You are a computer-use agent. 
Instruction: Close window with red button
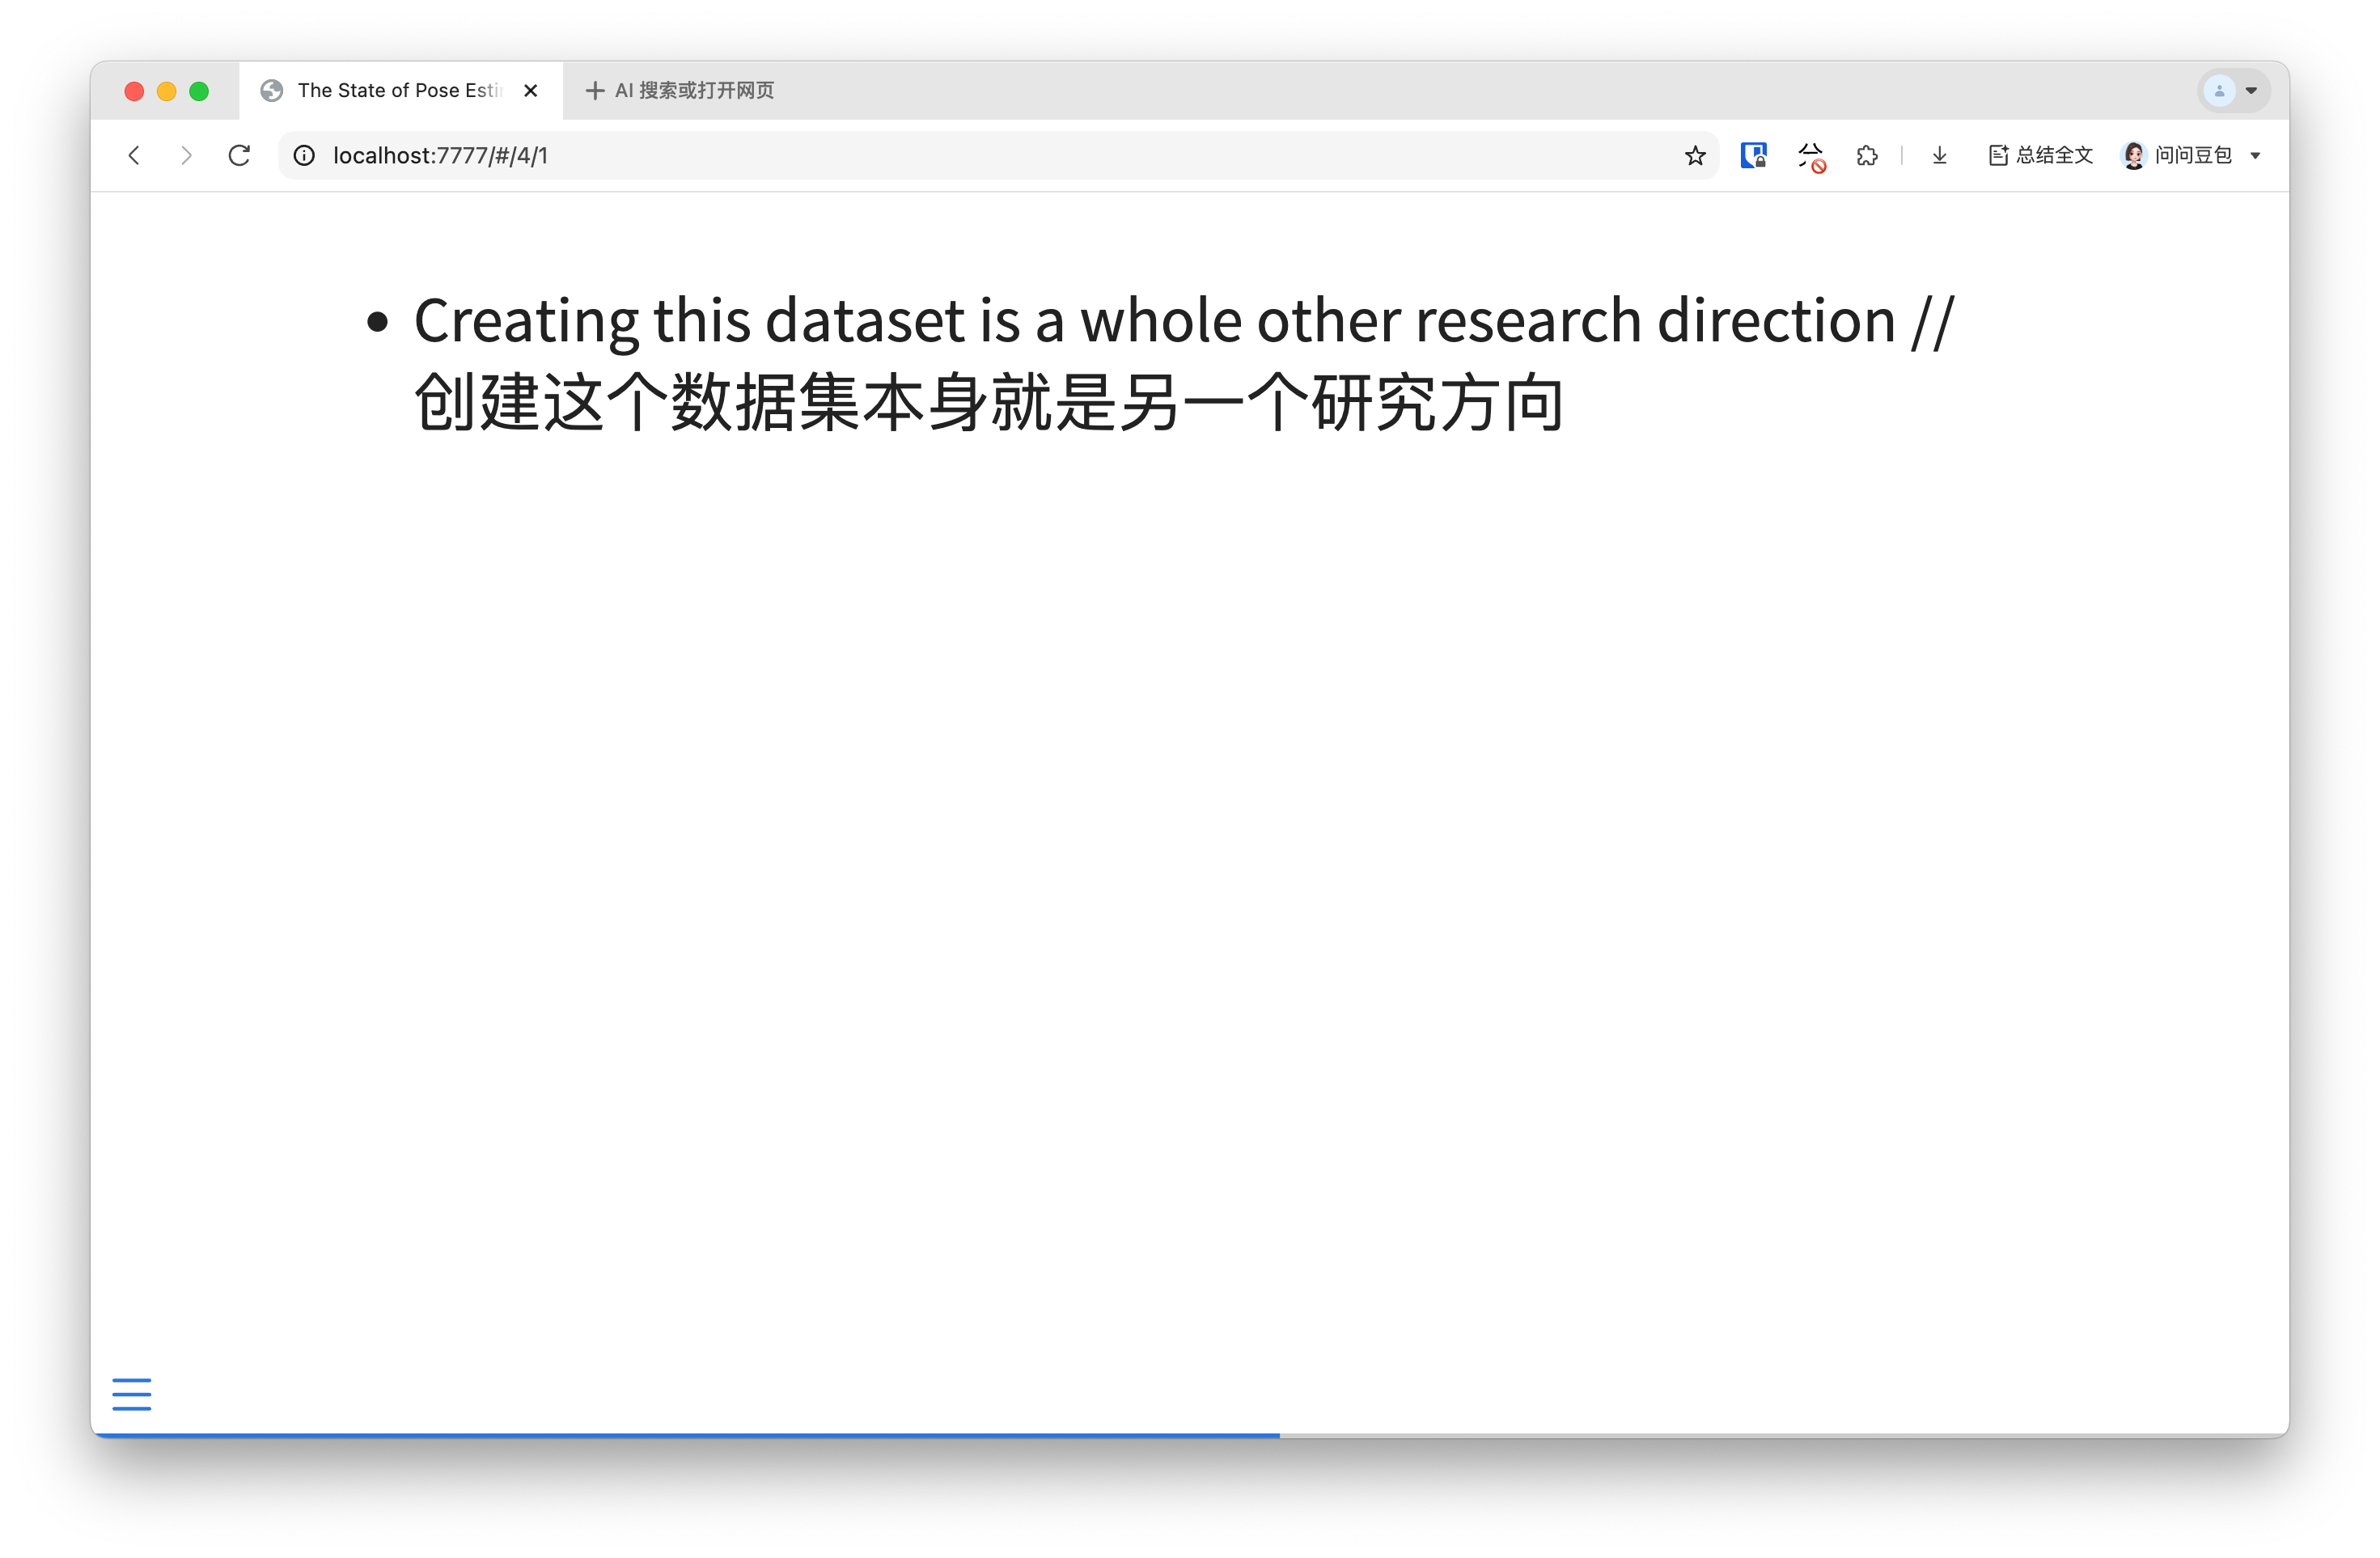(x=134, y=91)
